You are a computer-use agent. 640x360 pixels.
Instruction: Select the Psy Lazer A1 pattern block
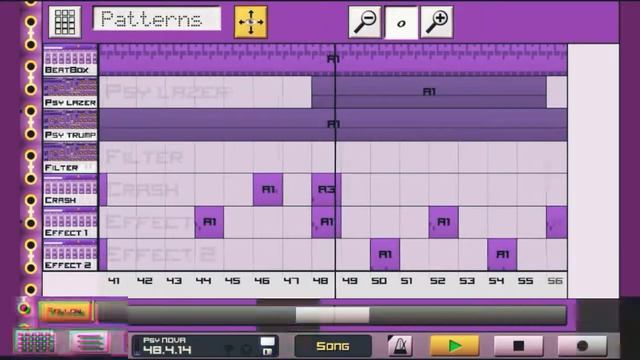[x=429, y=92]
